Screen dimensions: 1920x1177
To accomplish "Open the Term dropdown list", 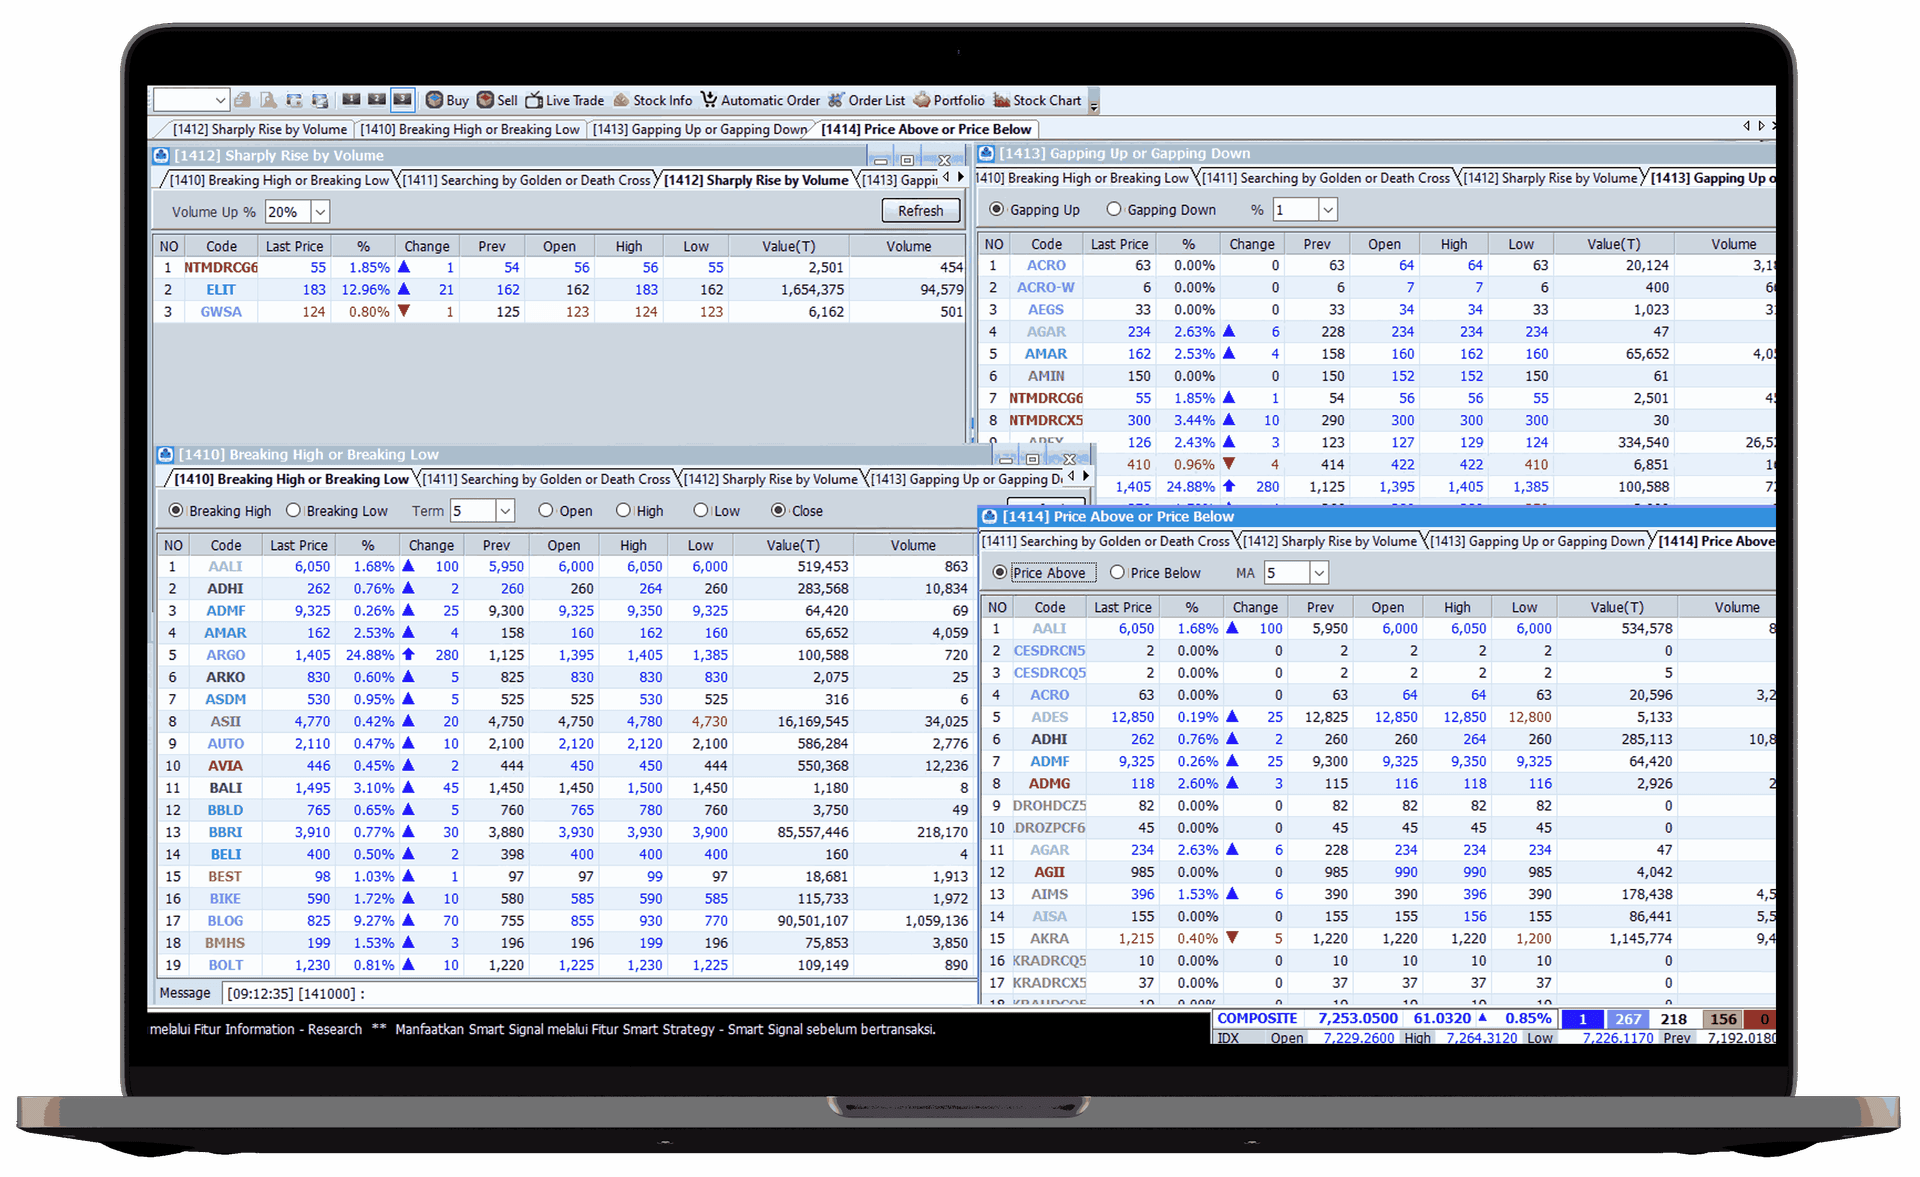I will pyautogui.click(x=505, y=511).
